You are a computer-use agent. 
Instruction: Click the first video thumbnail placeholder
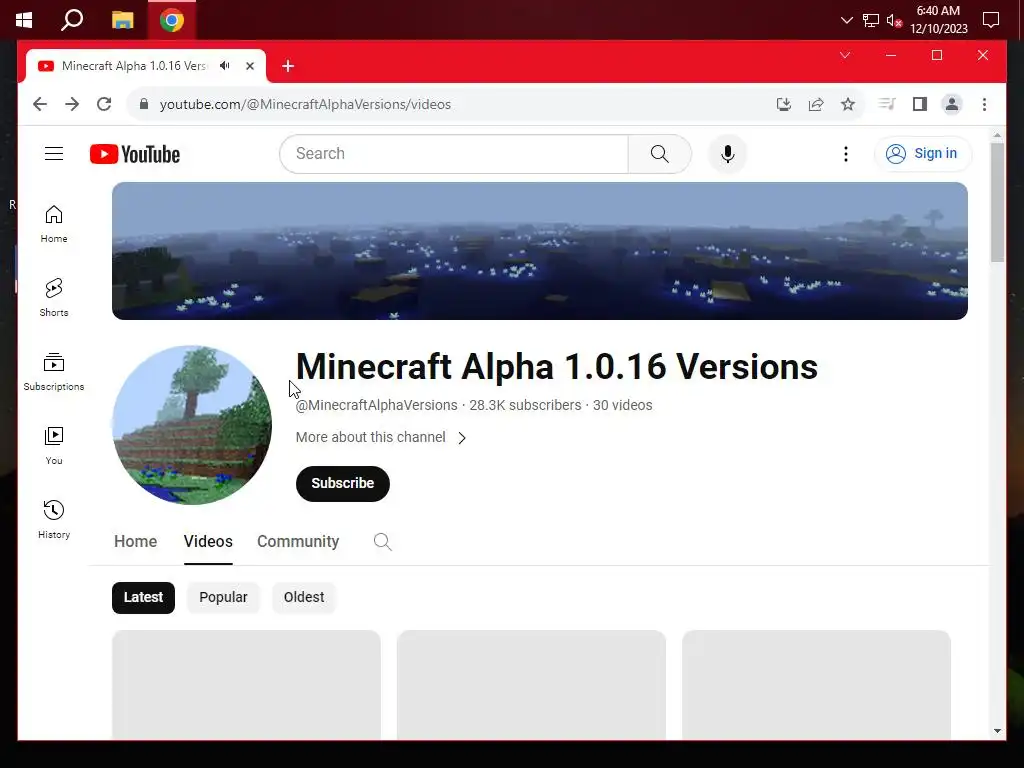tap(246, 684)
